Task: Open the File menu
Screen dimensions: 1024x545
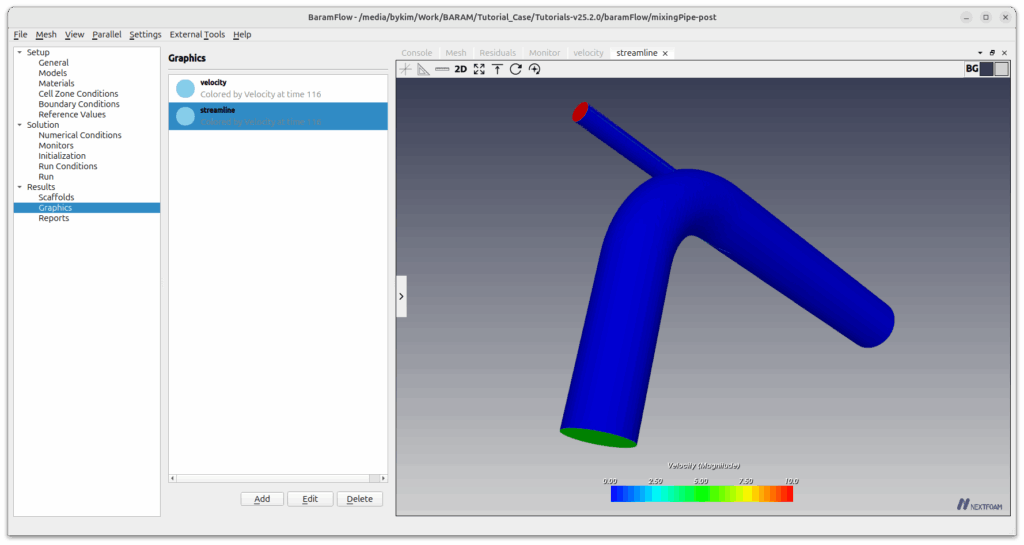Action: tap(20, 35)
